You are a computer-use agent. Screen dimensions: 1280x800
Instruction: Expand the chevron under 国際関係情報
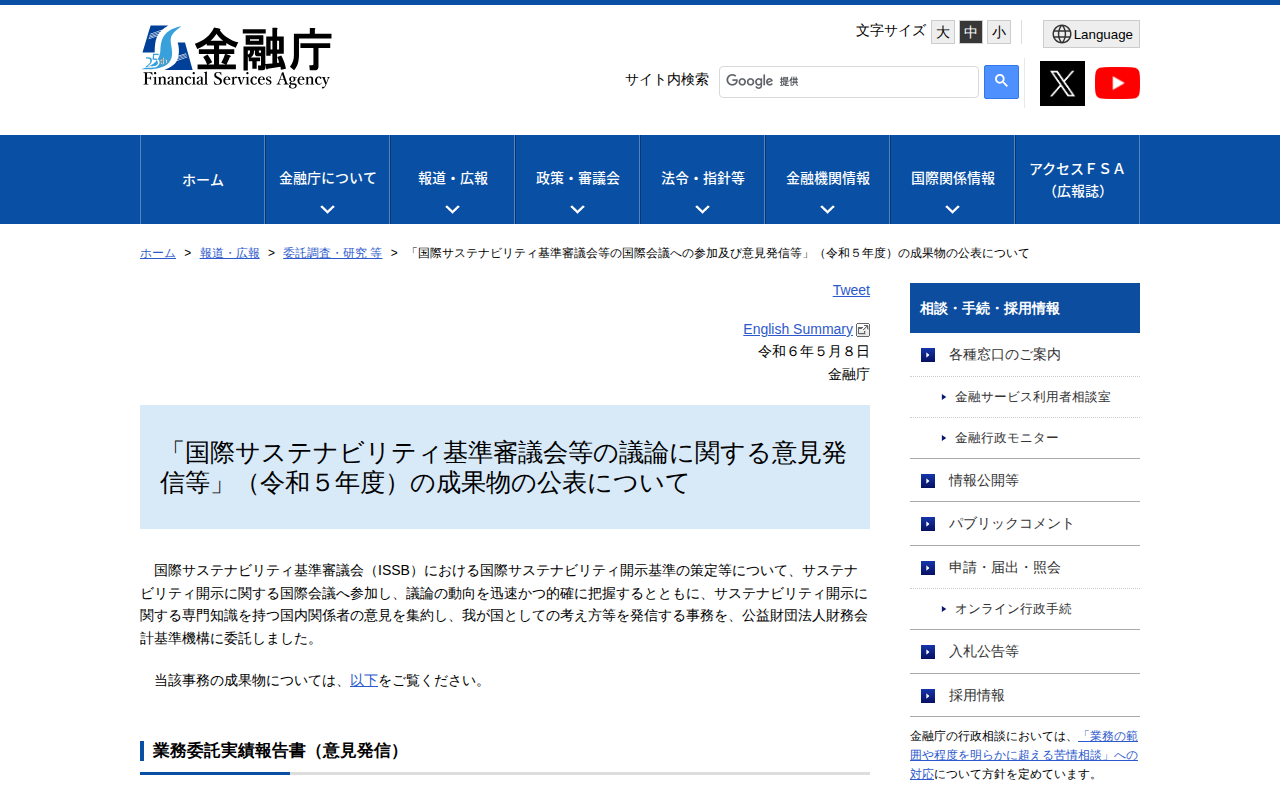click(x=952, y=210)
